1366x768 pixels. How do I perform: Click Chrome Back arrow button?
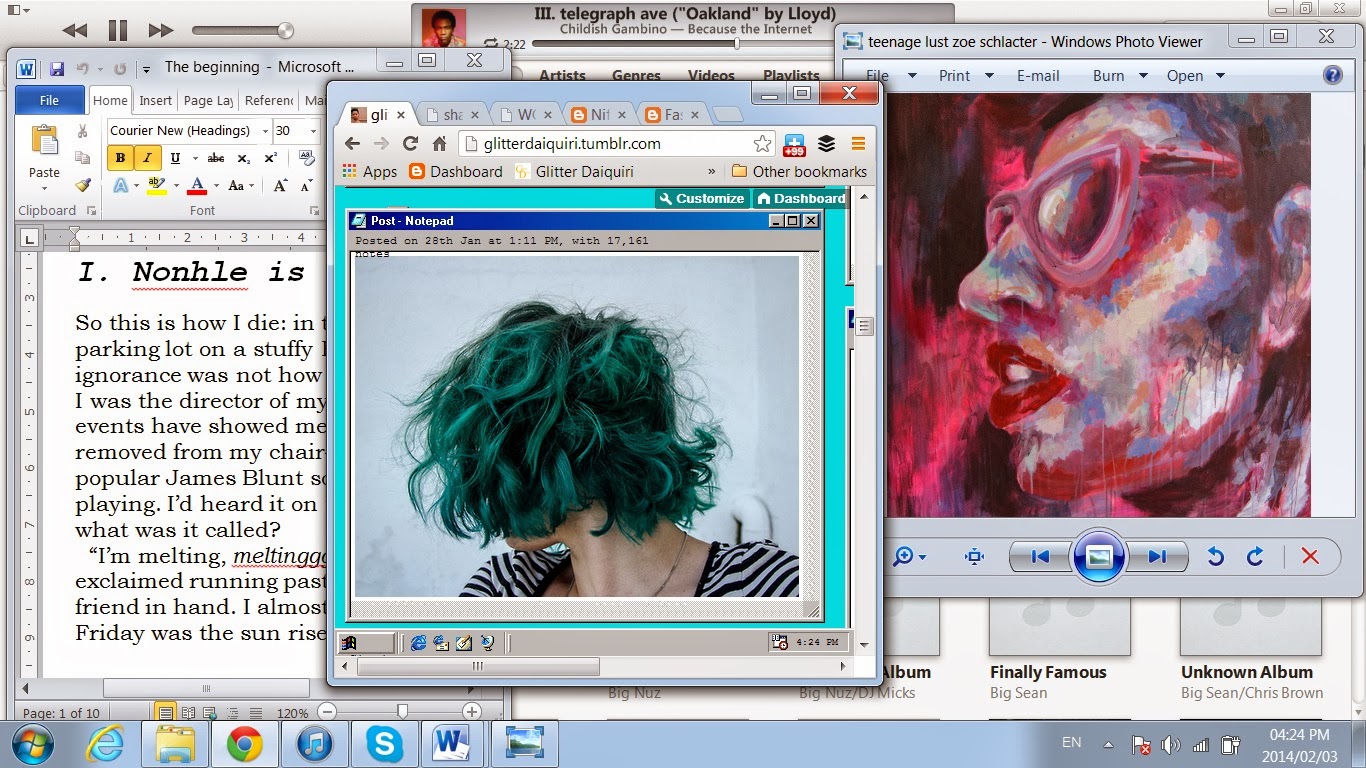[352, 144]
